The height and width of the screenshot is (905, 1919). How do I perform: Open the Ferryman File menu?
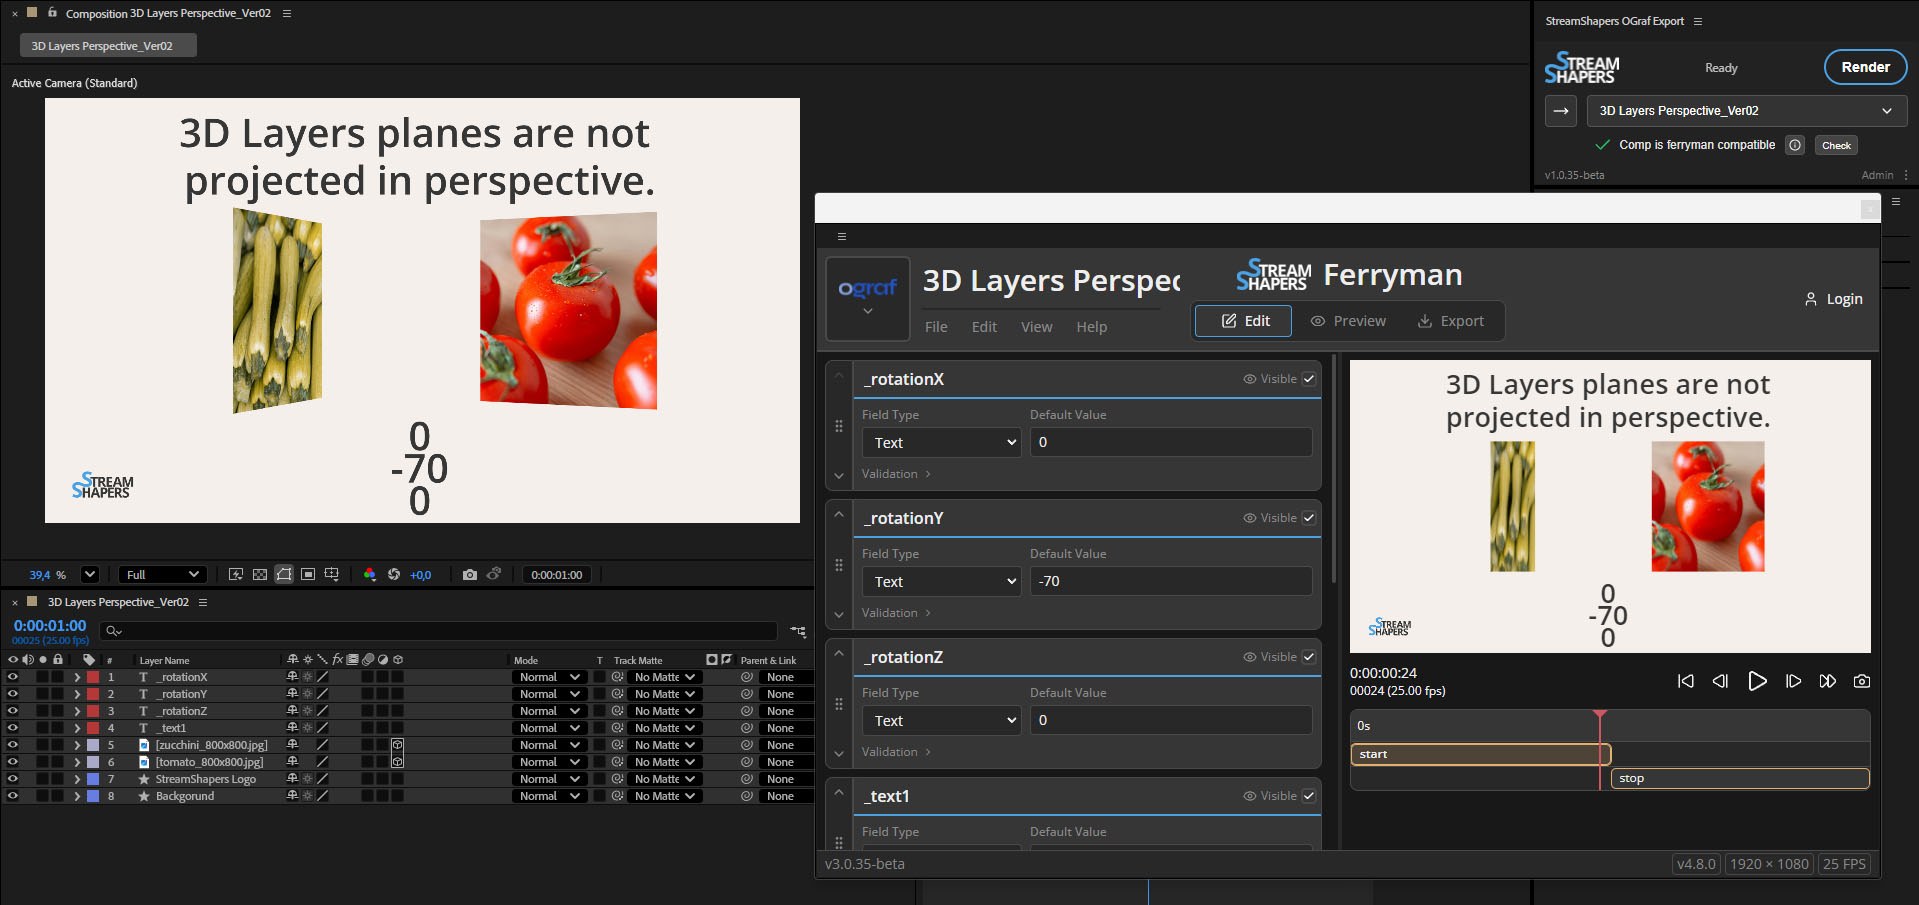coord(936,327)
